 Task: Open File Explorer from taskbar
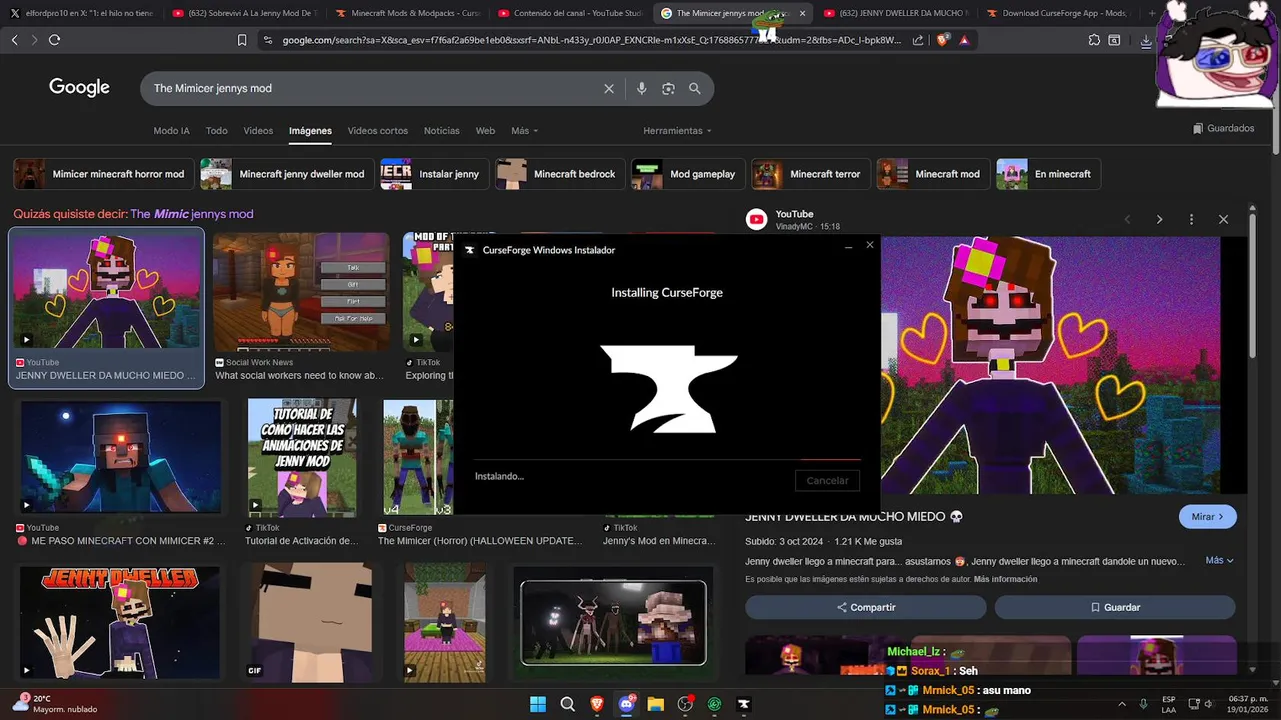[655, 704]
